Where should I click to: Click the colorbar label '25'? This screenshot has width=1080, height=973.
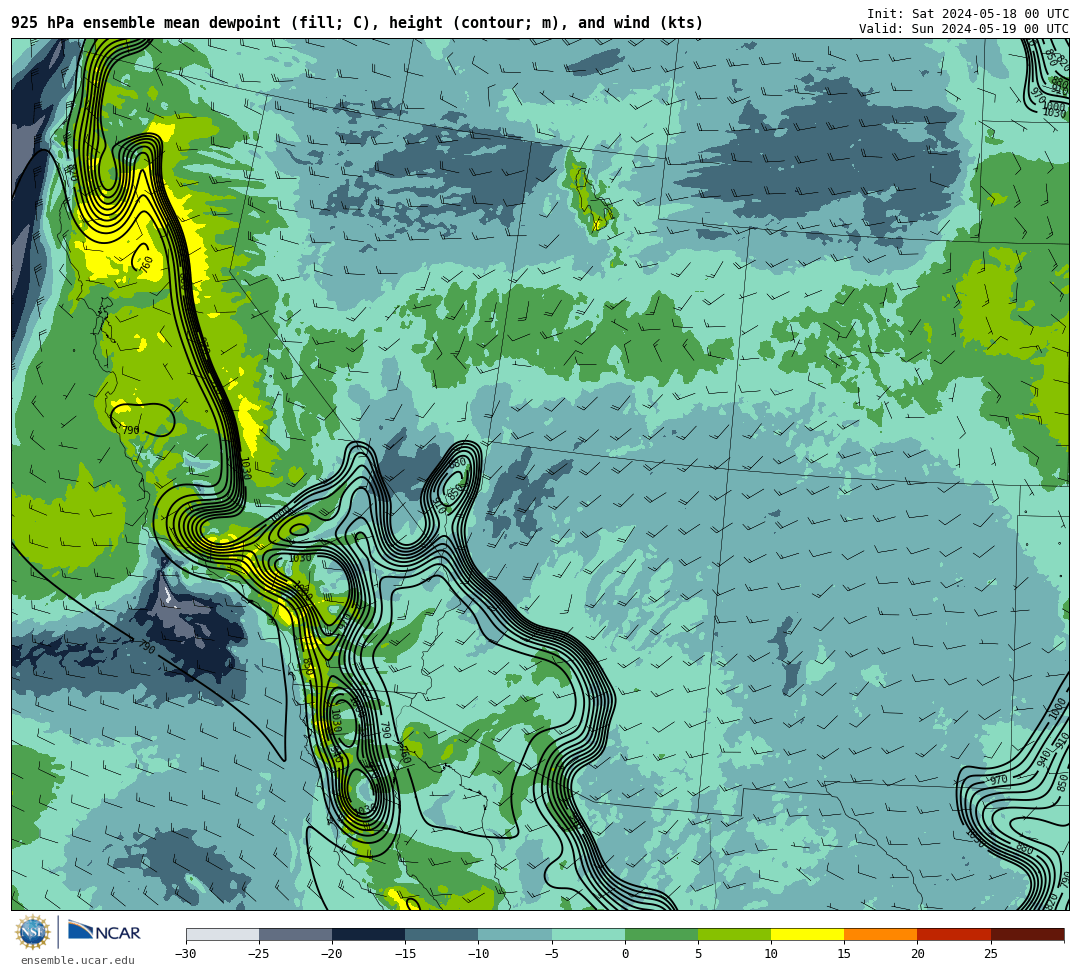click(990, 954)
